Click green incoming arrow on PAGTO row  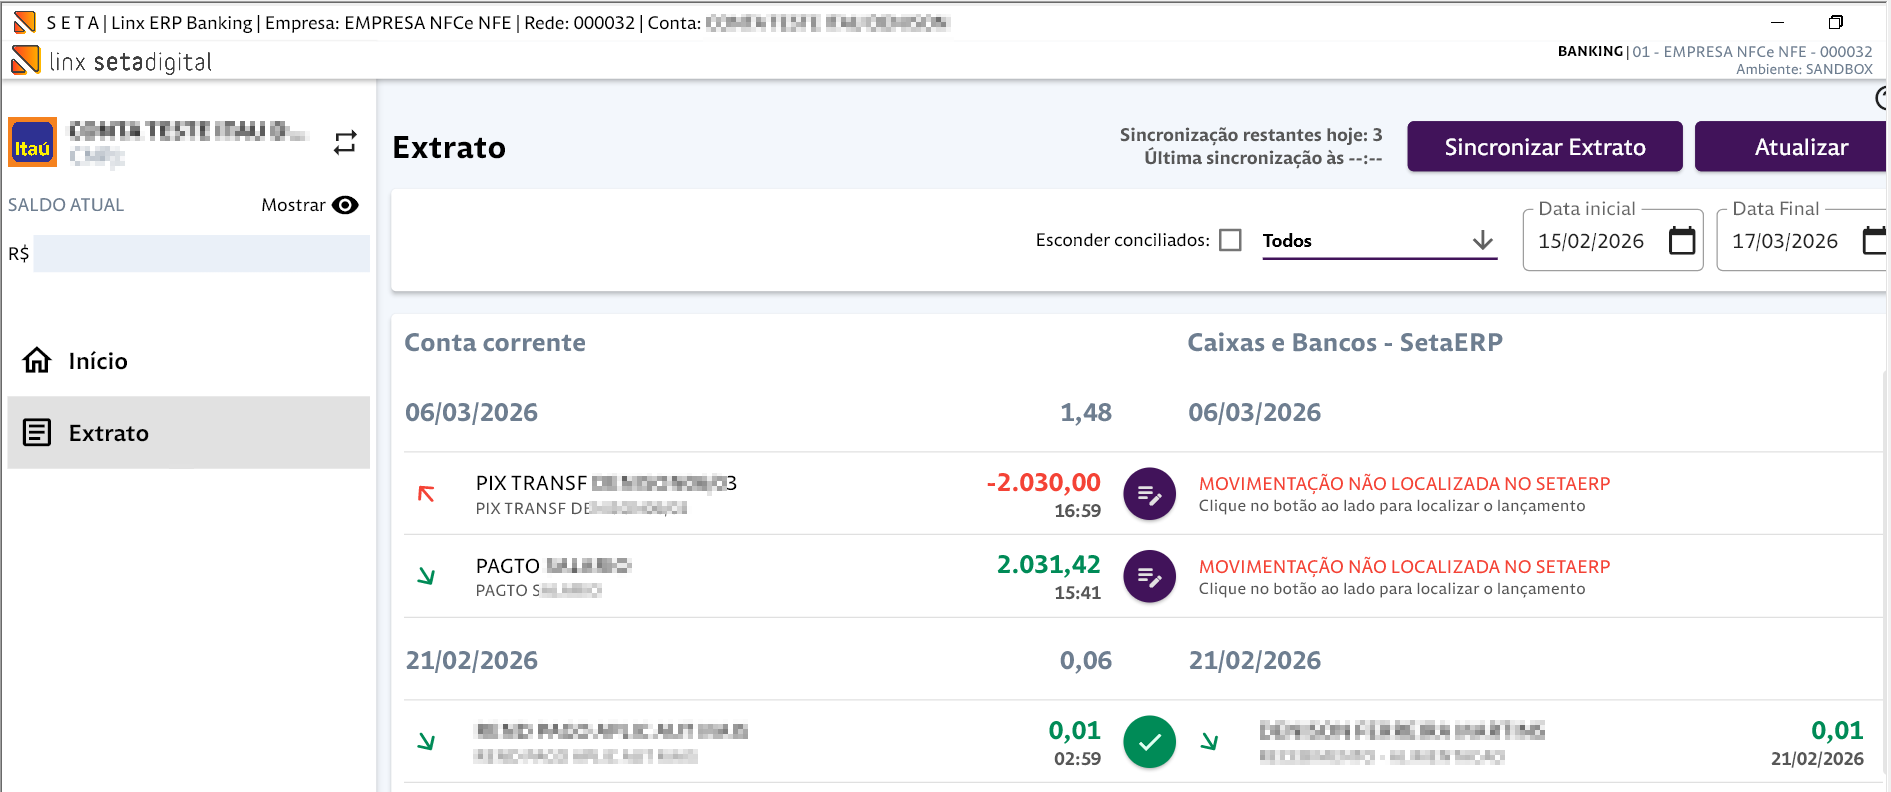[x=426, y=576]
